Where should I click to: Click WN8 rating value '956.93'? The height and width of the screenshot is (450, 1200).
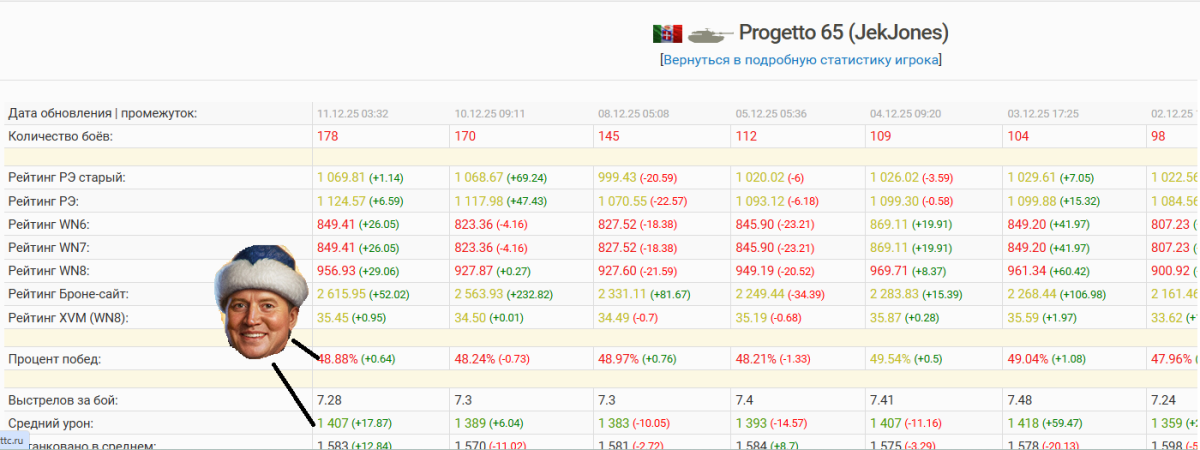pyautogui.click(x=336, y=271)
